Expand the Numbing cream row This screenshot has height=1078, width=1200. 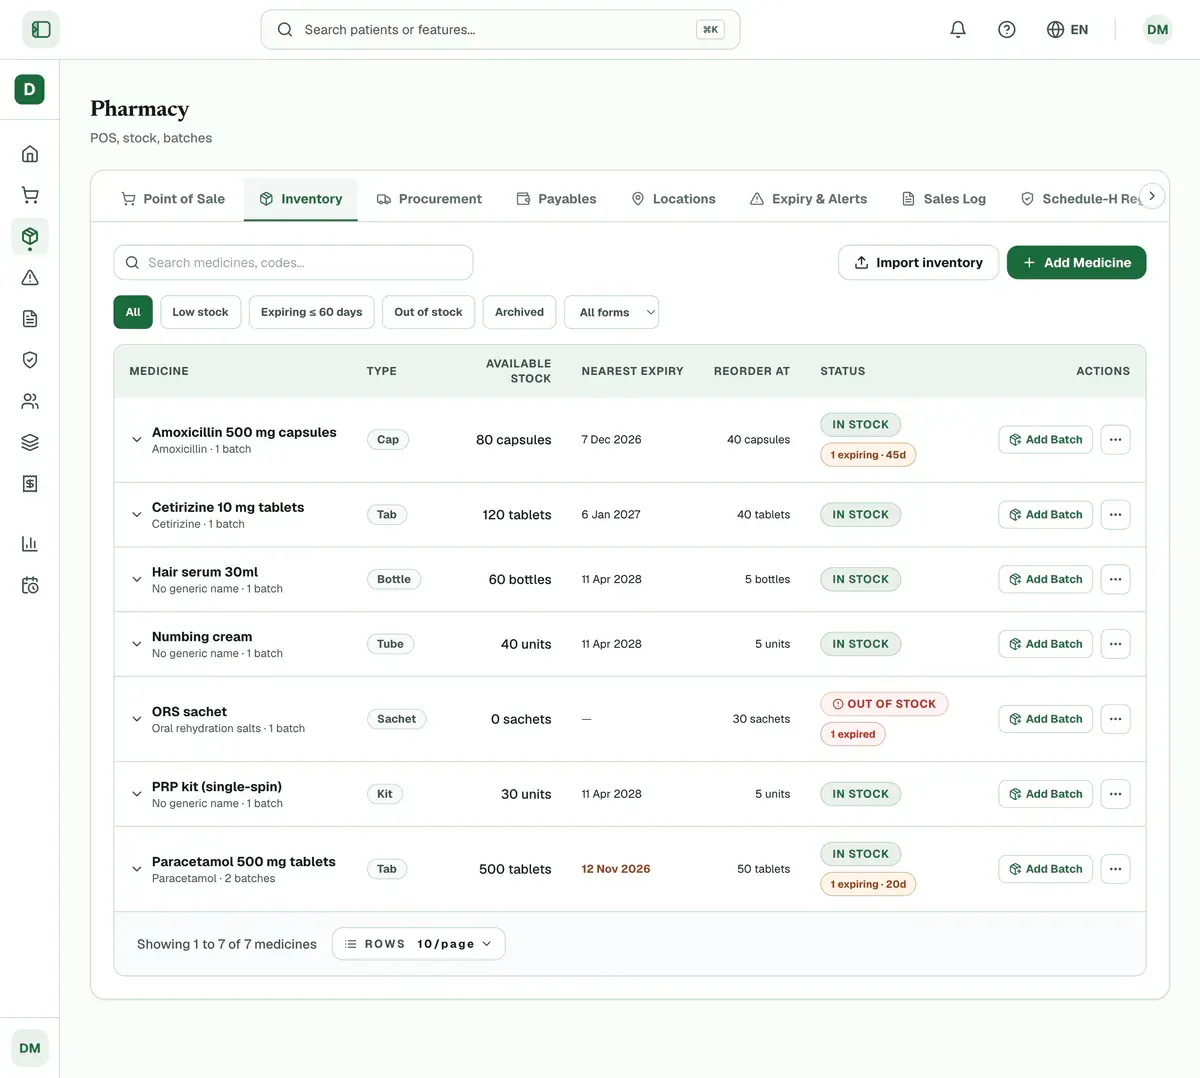[137, 644]
